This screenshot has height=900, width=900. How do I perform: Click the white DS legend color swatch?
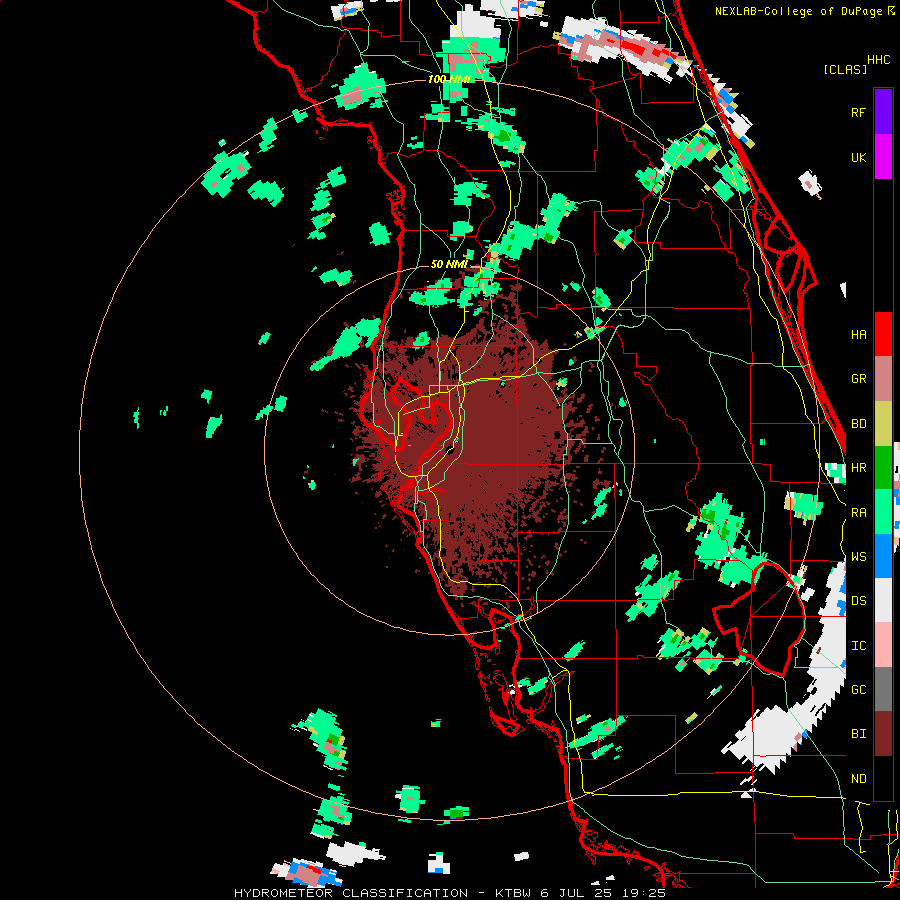883,600
